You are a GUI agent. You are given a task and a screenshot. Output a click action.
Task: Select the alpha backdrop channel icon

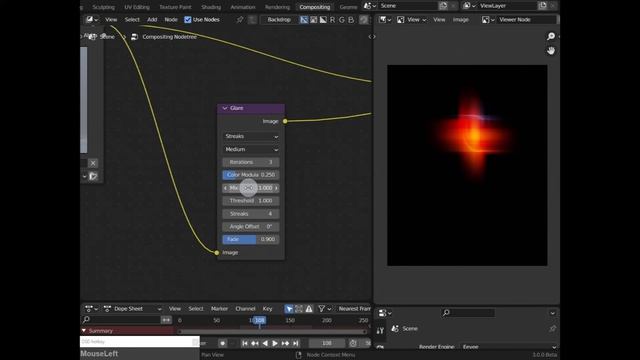click(323, 20)
